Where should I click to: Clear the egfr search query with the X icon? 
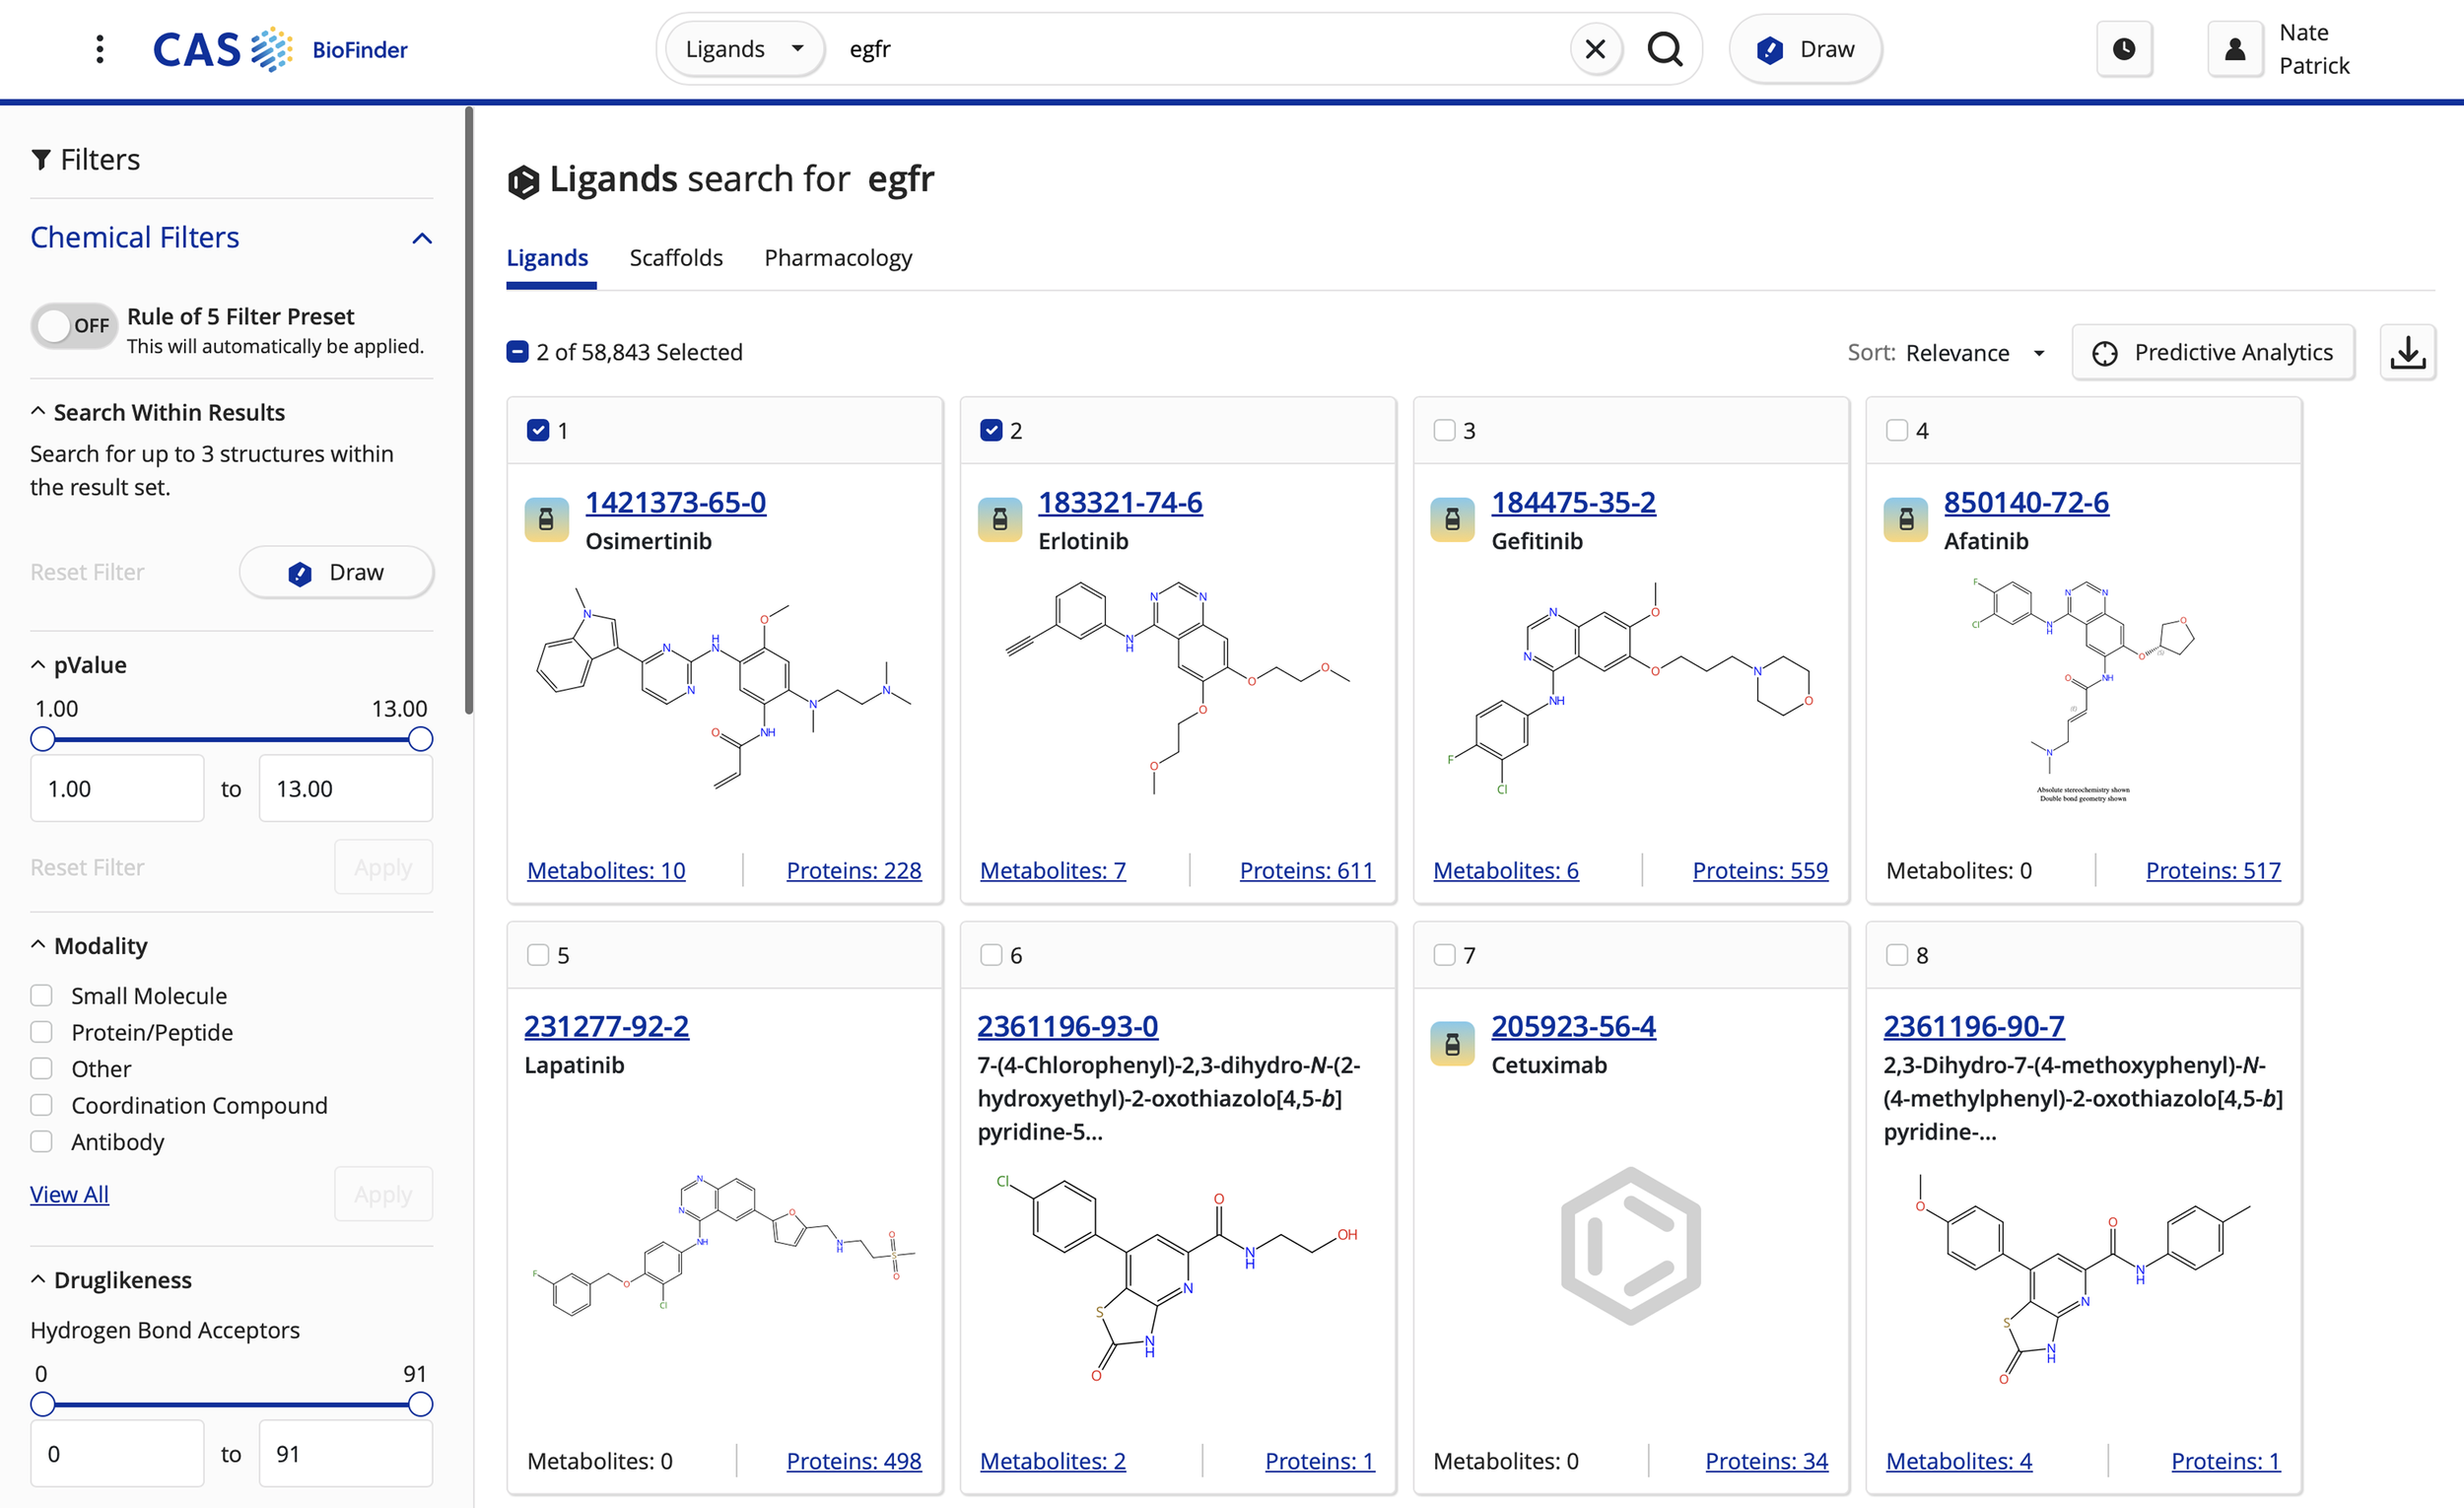pyautogui.click(x=1596, y=48)
